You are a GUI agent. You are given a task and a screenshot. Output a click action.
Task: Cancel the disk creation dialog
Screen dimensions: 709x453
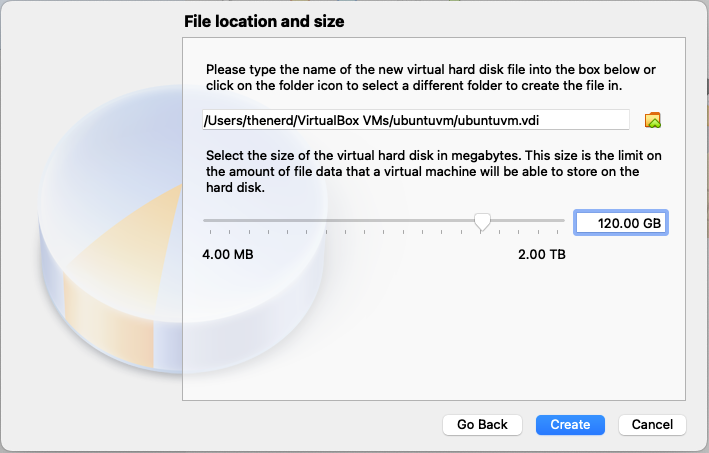pyautogui.click(x=652, y=424)
